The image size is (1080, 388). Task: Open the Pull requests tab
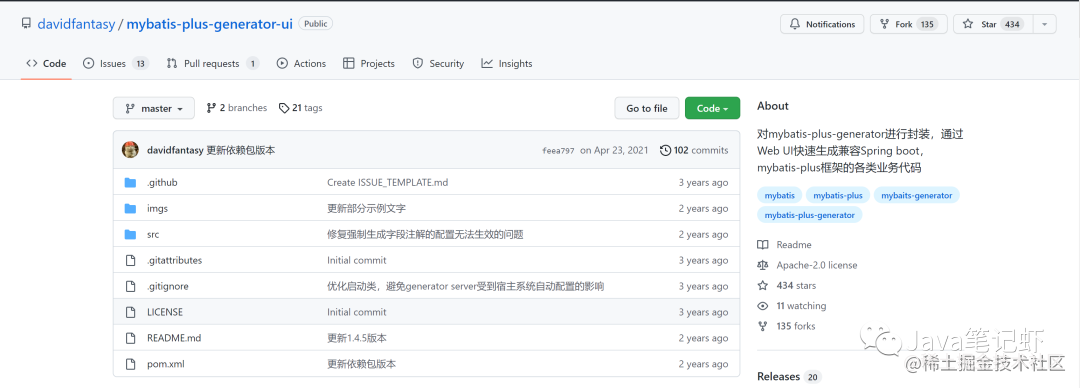[213, 63]
